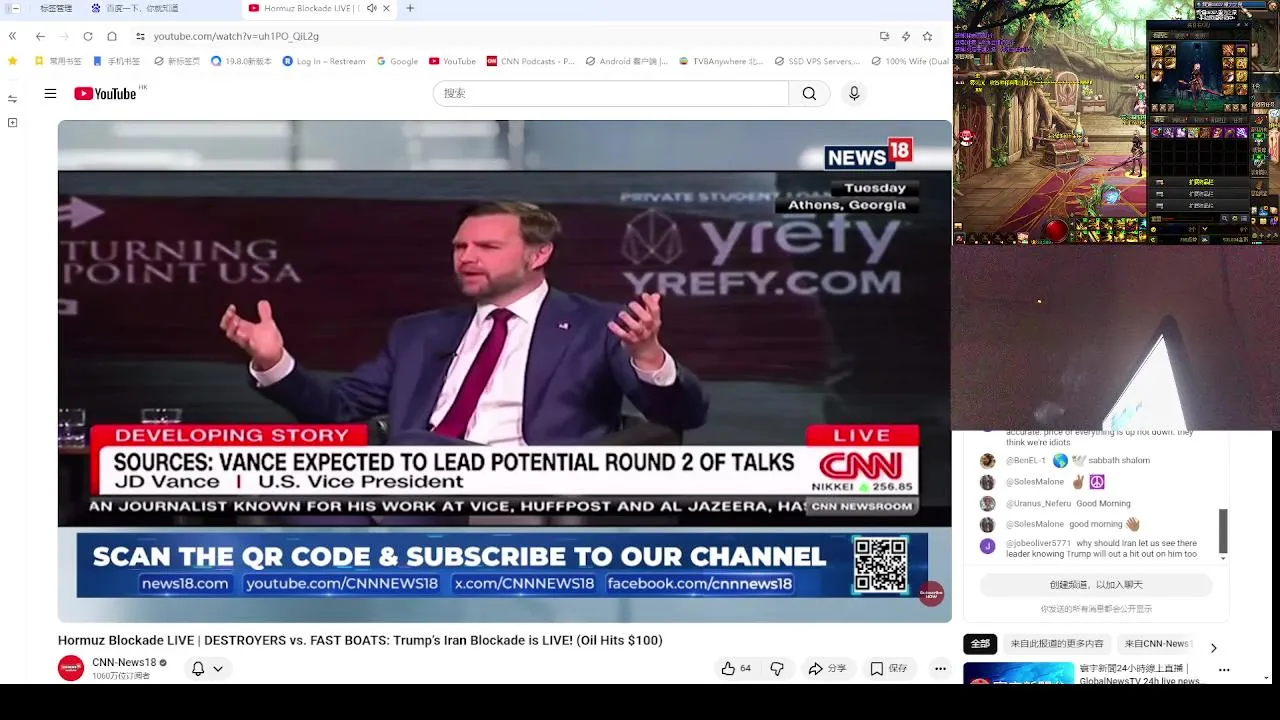Open the CNN-News18 channel name link

(124, 662)
